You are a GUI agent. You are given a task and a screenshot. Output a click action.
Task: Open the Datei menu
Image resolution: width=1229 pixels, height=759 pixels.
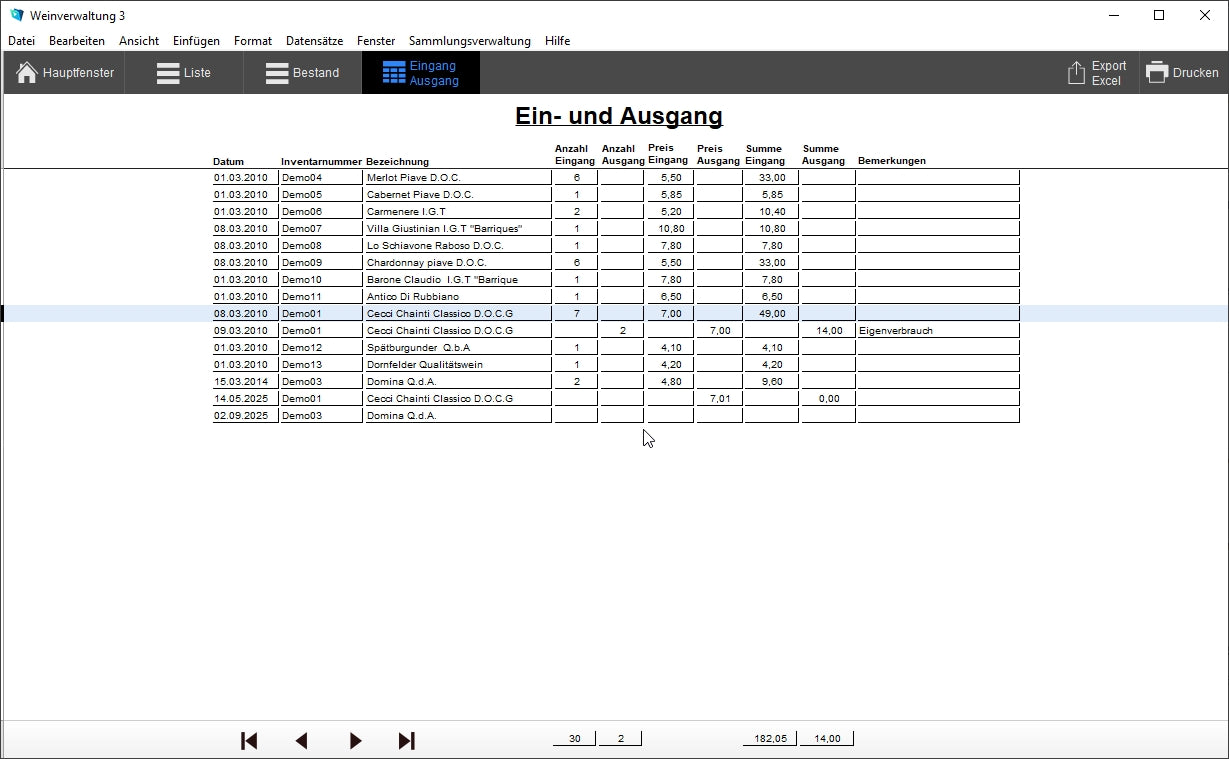click(21, 41)
